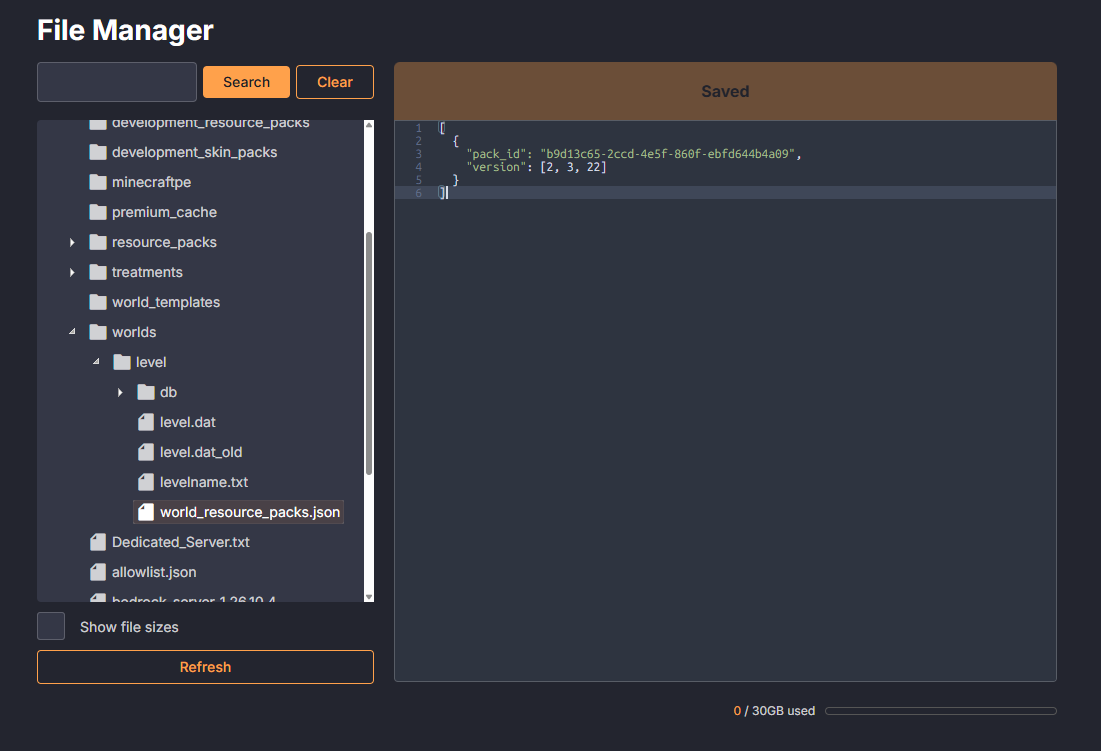Click the file tree scroll-up arrow
Screen dimensions: 1101x751
pos(369,125)
